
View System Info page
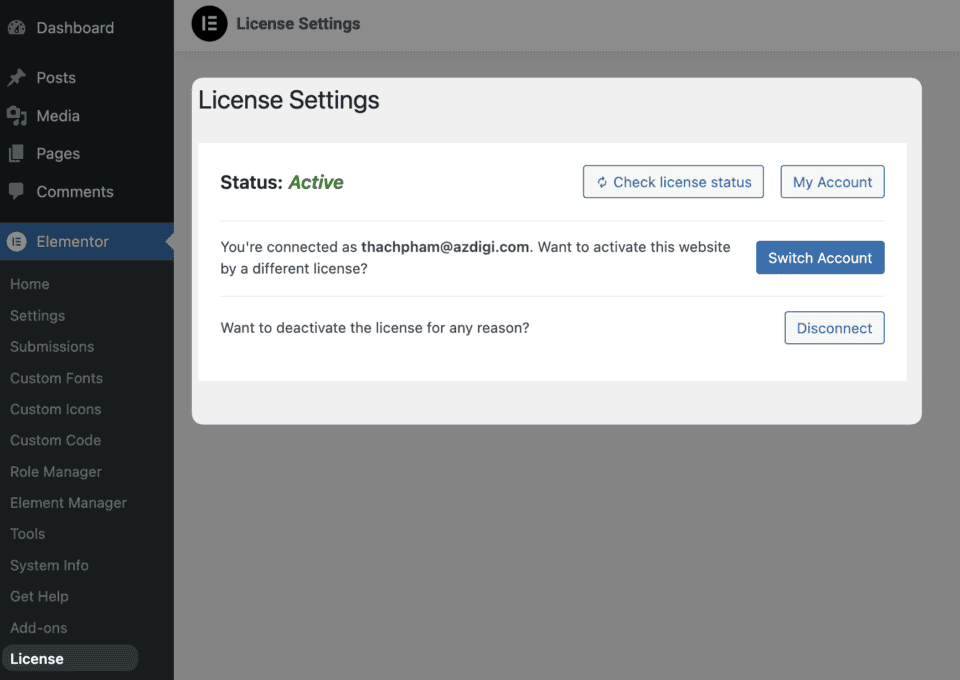[x=49, y=565]
